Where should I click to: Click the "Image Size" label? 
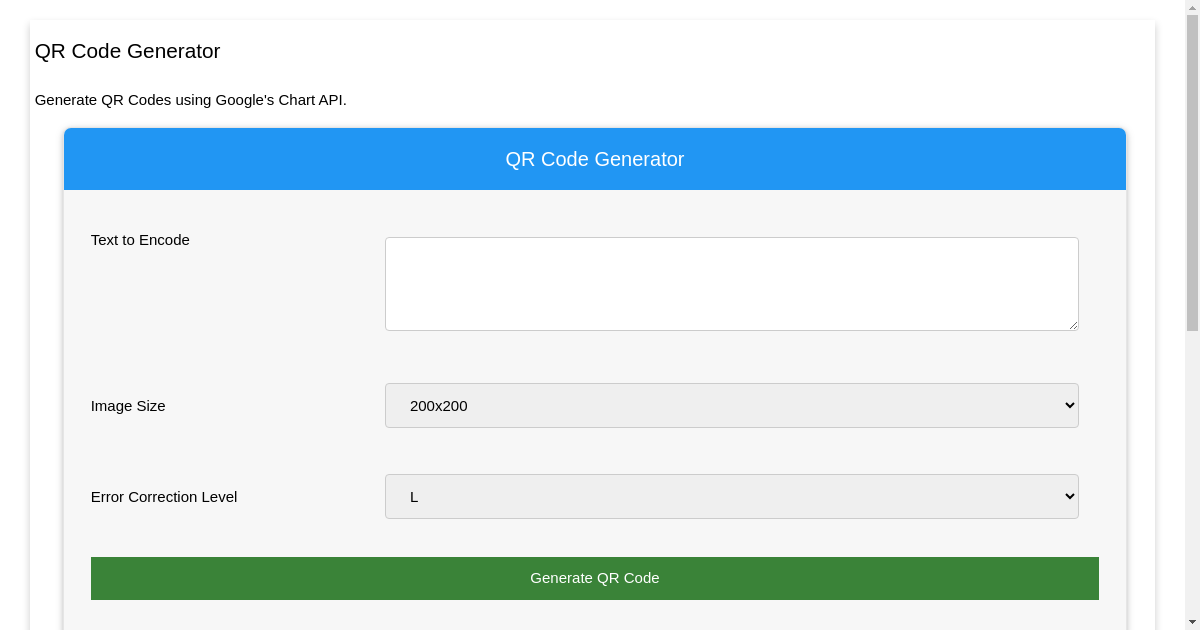128,406
